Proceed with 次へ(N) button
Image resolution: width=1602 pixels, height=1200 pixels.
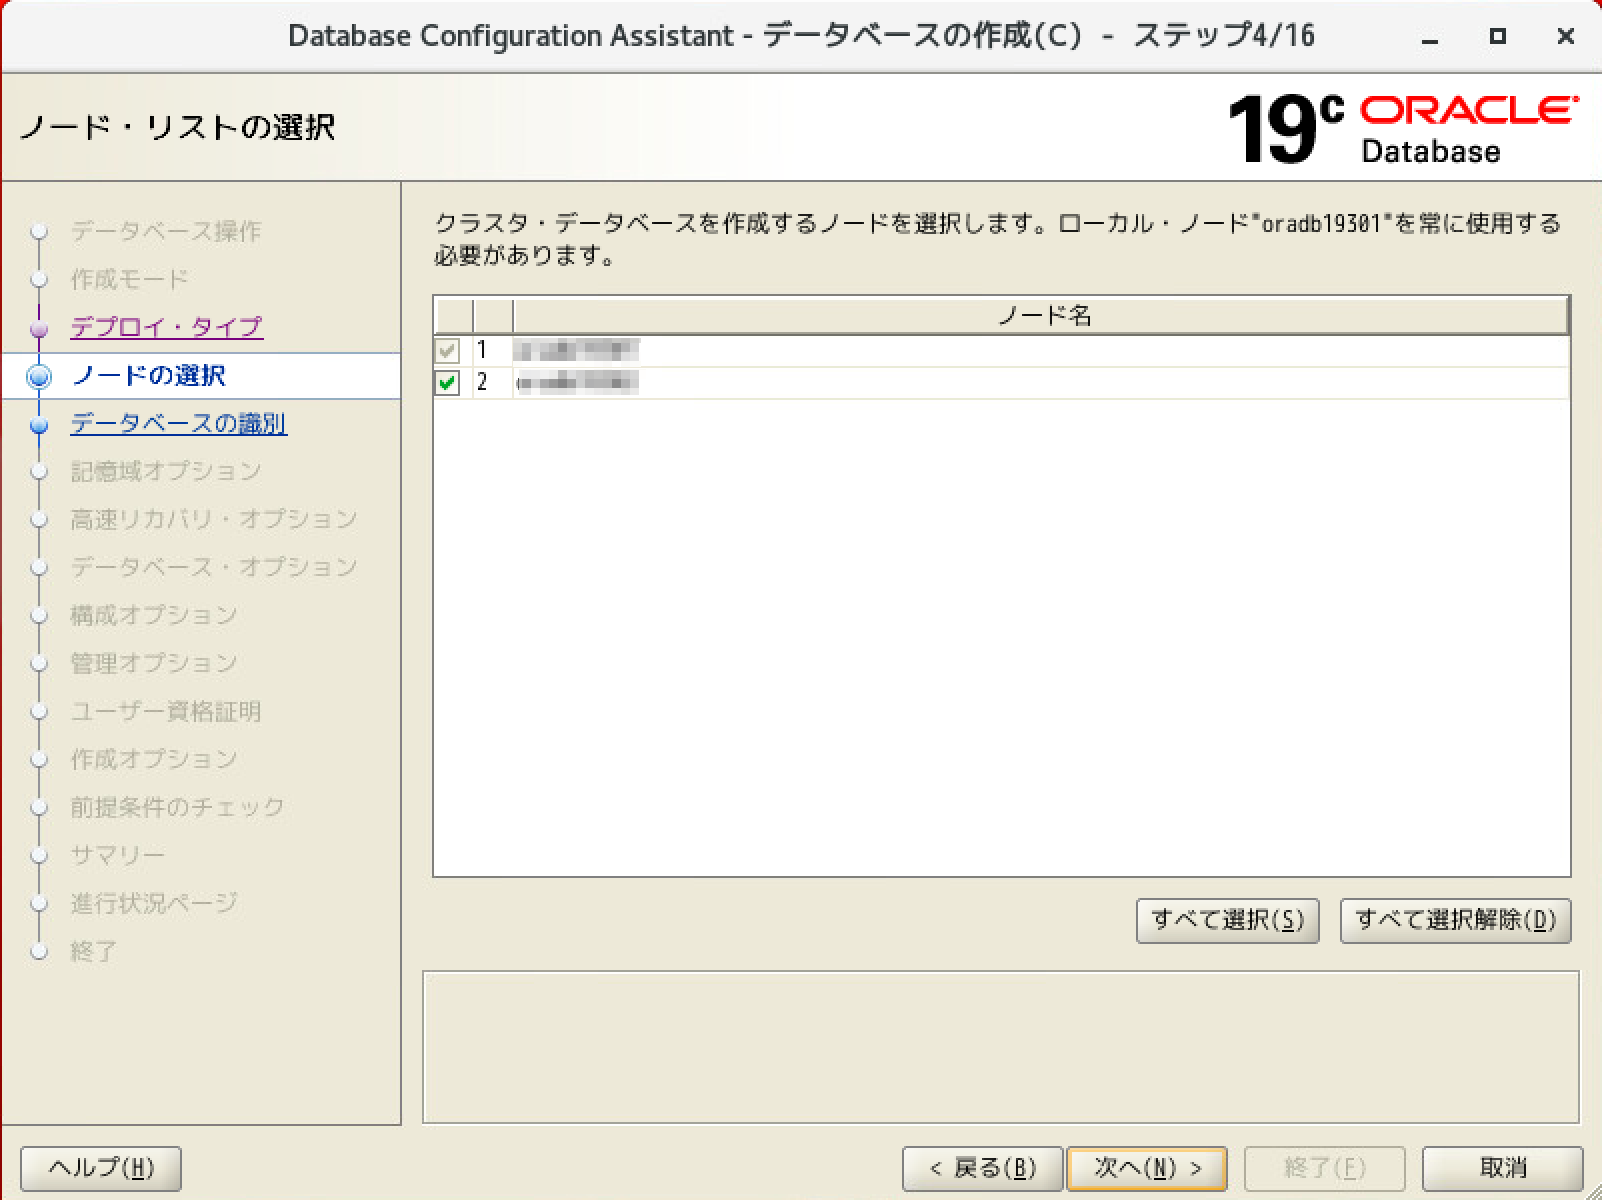pyautogui.click(x=1147, y=1168)
